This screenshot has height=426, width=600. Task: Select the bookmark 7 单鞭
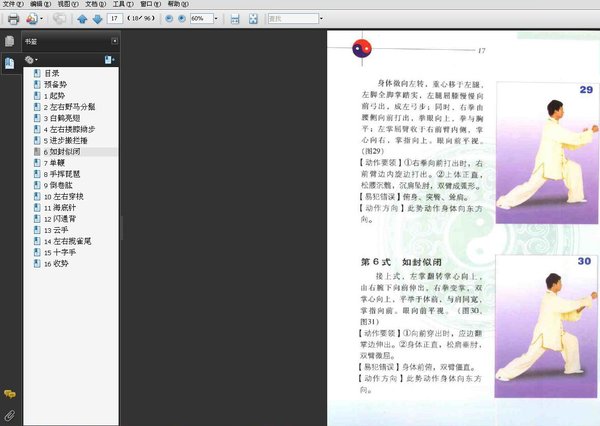click(x=54, y=163)
